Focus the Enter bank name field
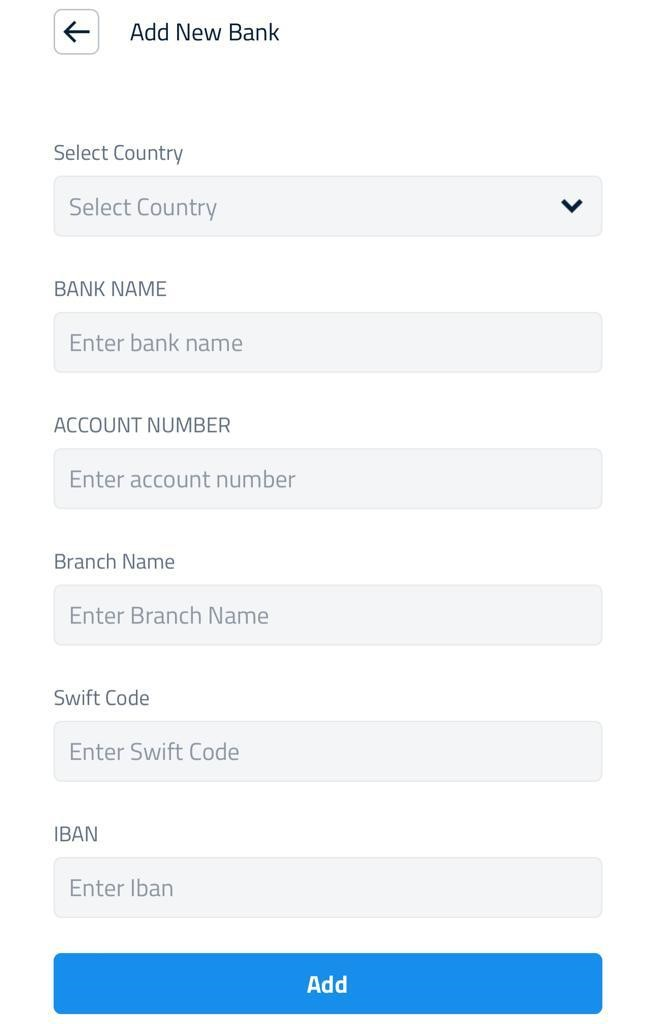 [x=328, y=342]
